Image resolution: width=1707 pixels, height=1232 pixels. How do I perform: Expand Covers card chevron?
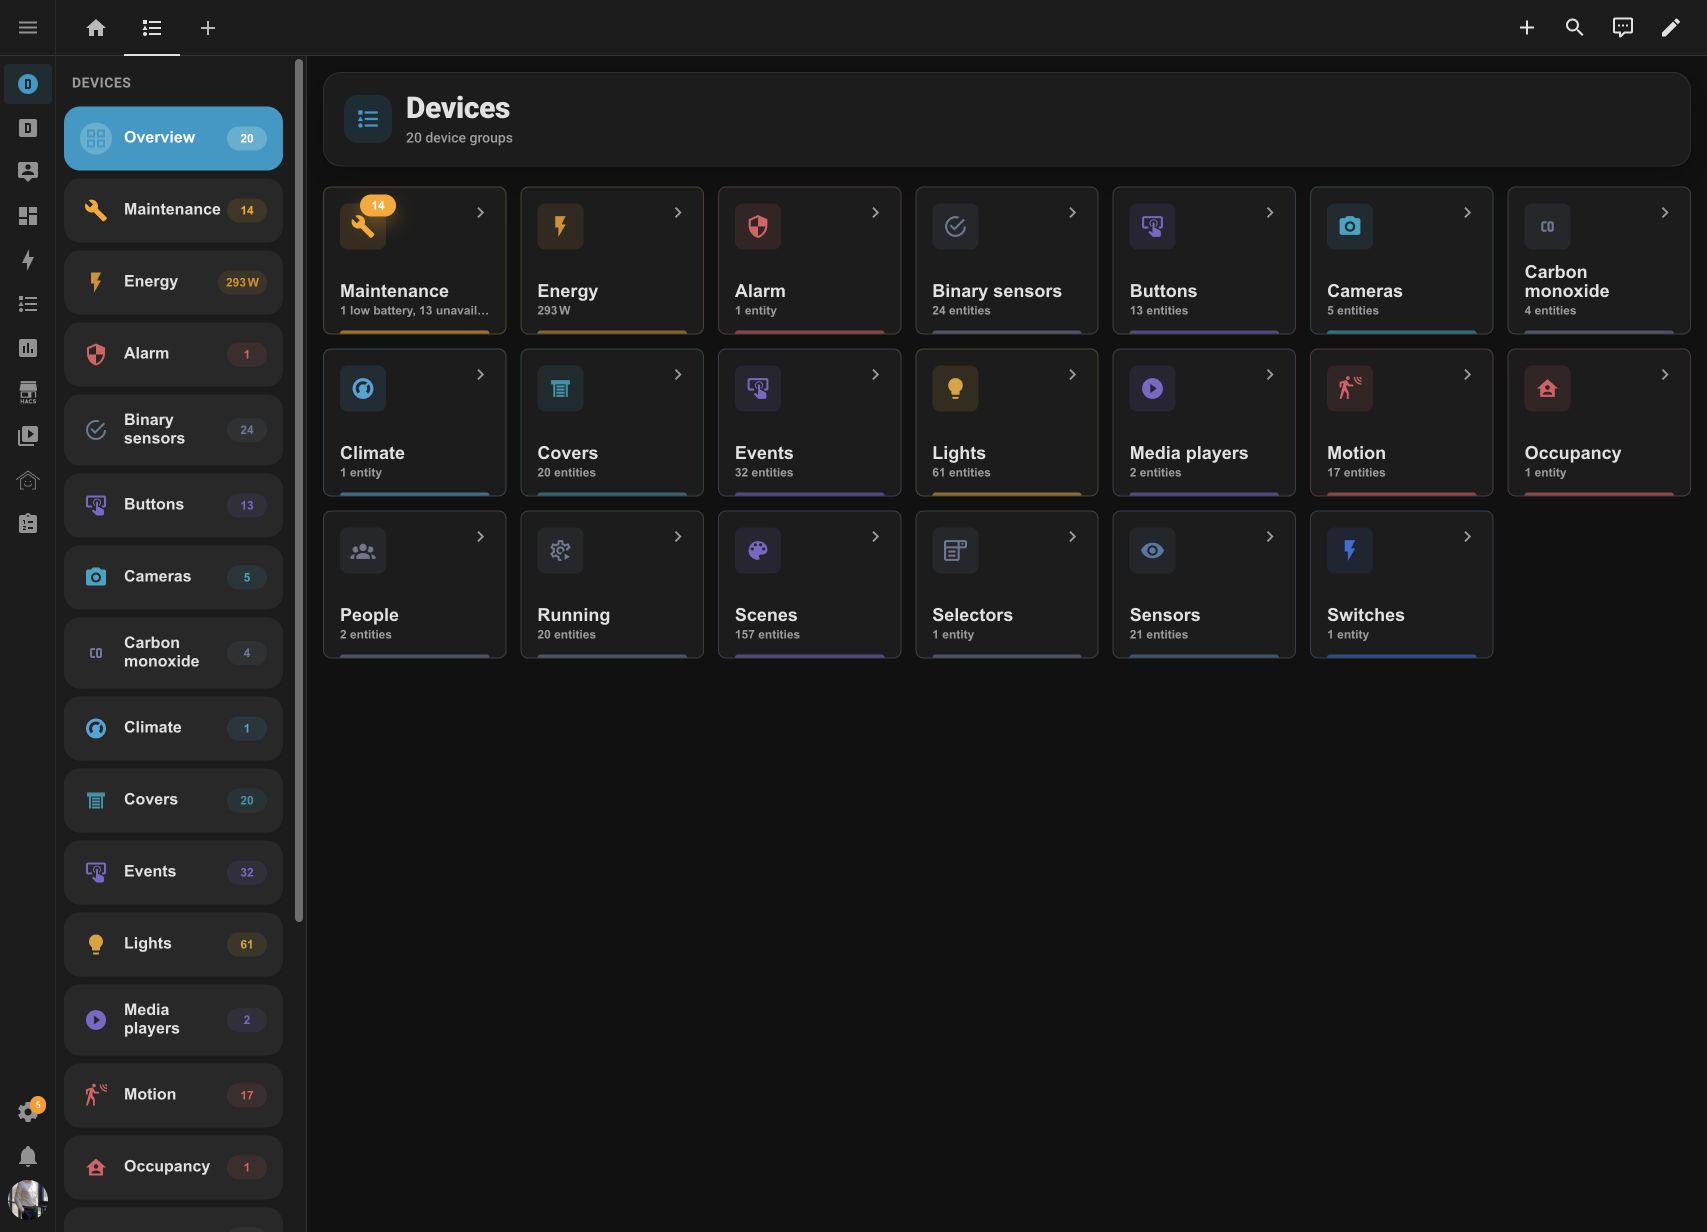click(x=677, y=375)
